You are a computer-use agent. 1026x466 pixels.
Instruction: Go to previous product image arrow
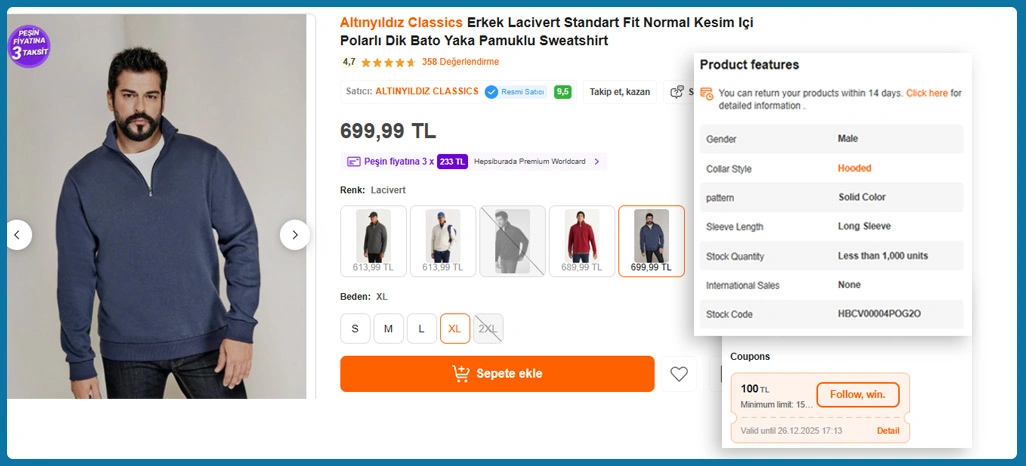18,235
